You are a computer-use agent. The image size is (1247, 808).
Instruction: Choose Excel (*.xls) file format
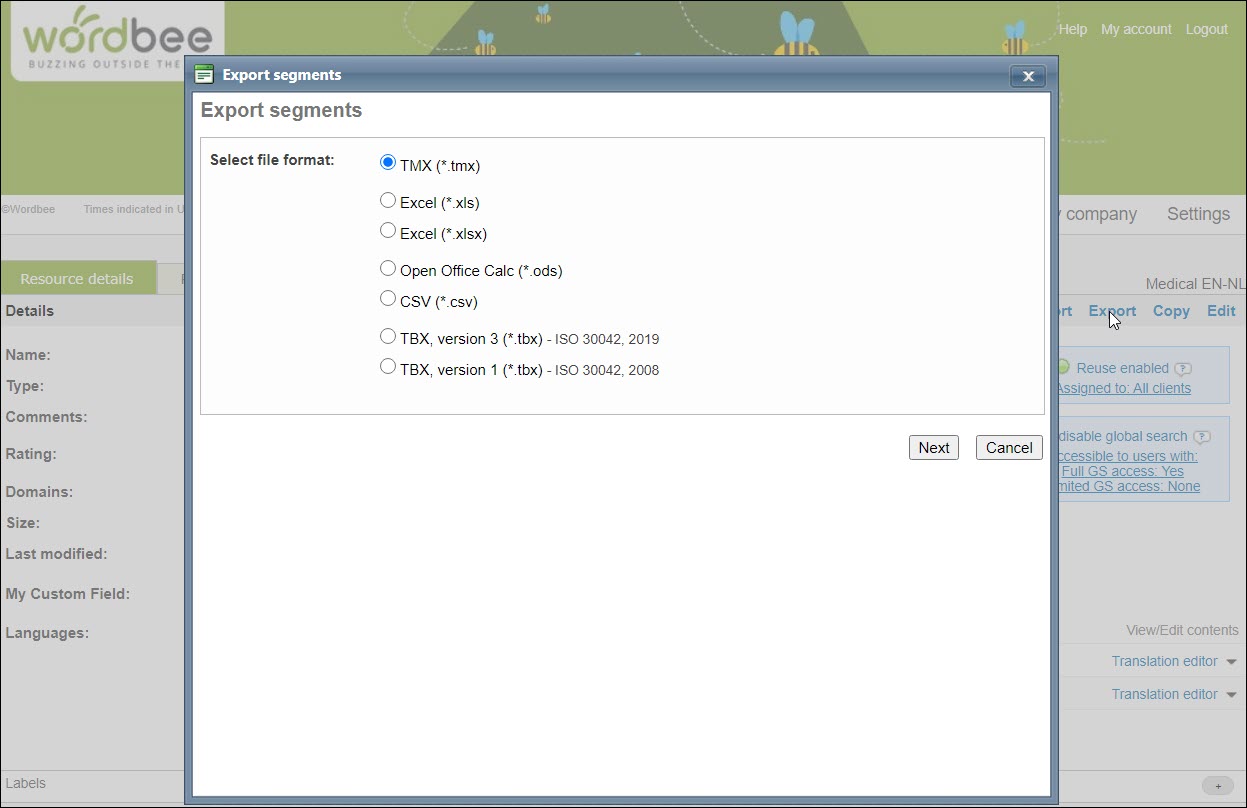(x=388, y=201)
